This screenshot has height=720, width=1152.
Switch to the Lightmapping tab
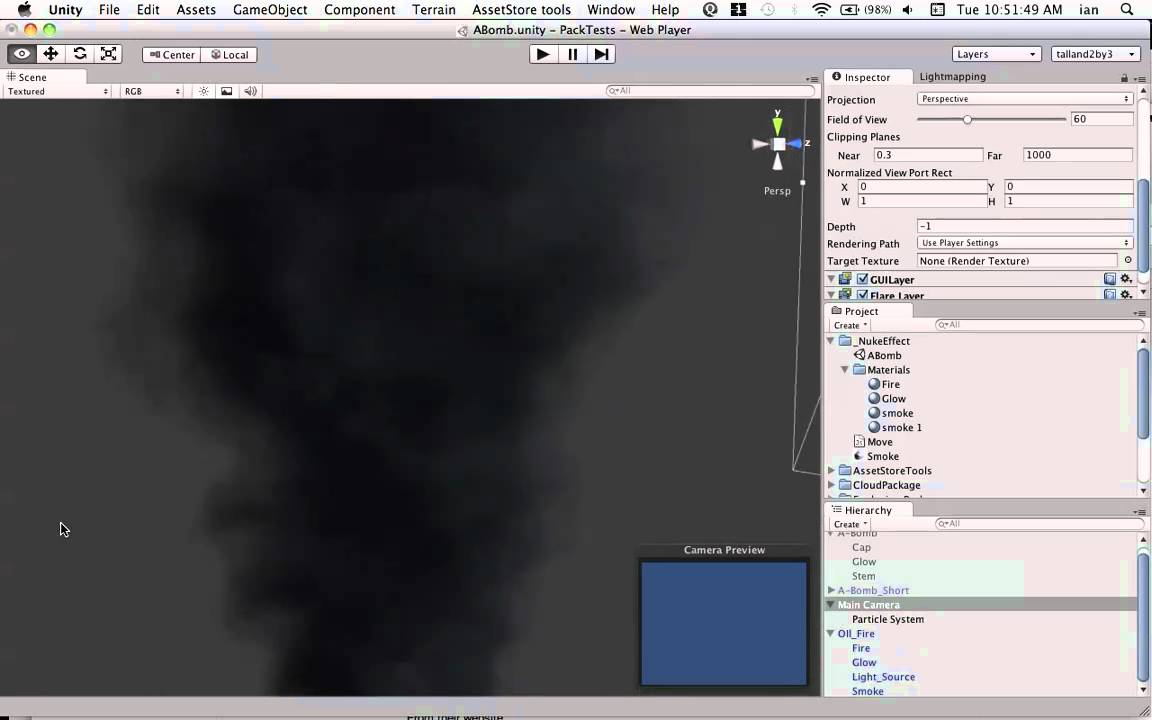(952, 76)
